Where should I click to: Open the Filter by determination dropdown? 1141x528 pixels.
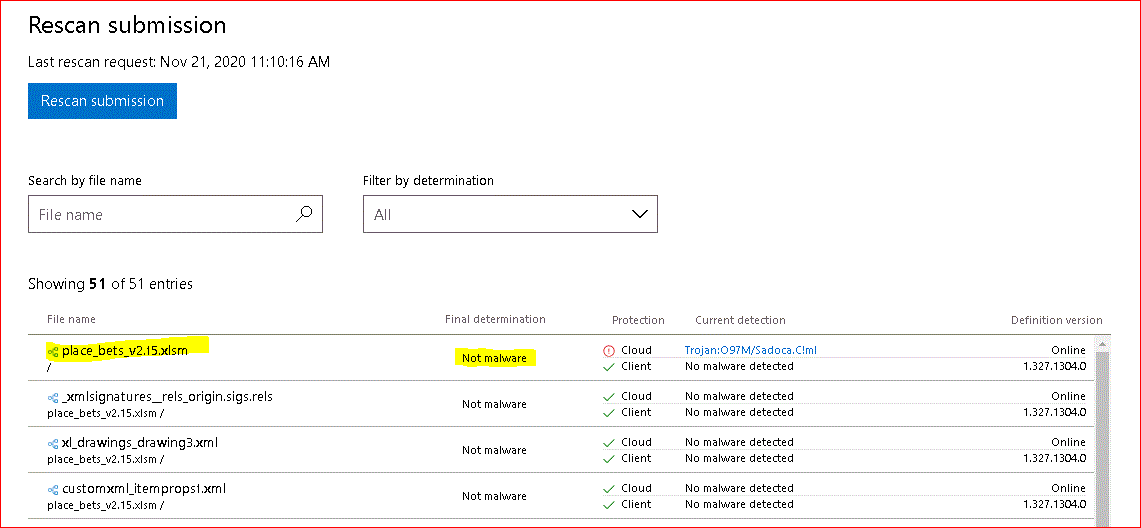[x=509, y=214]
